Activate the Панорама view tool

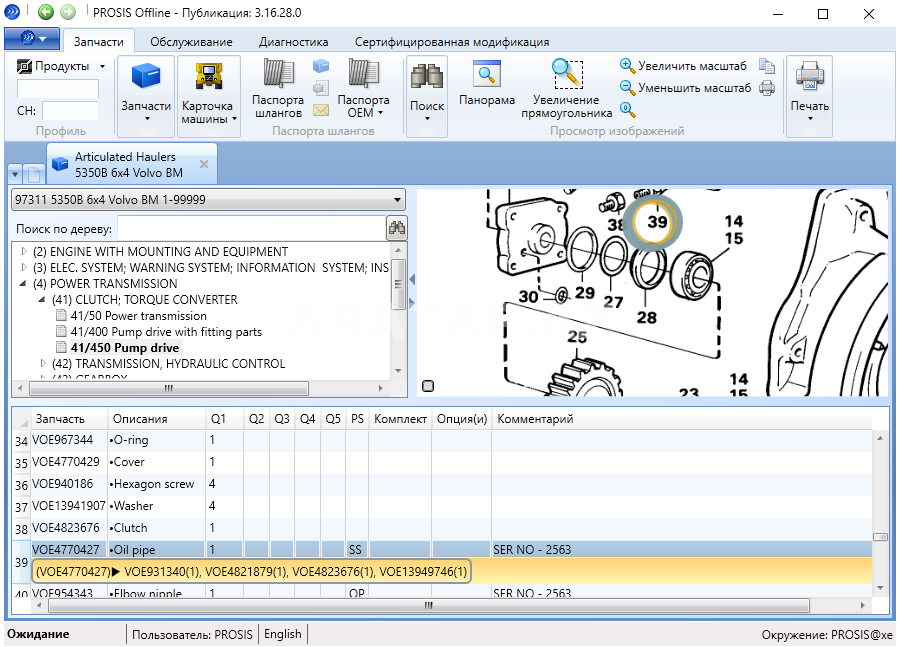[487, 84]
